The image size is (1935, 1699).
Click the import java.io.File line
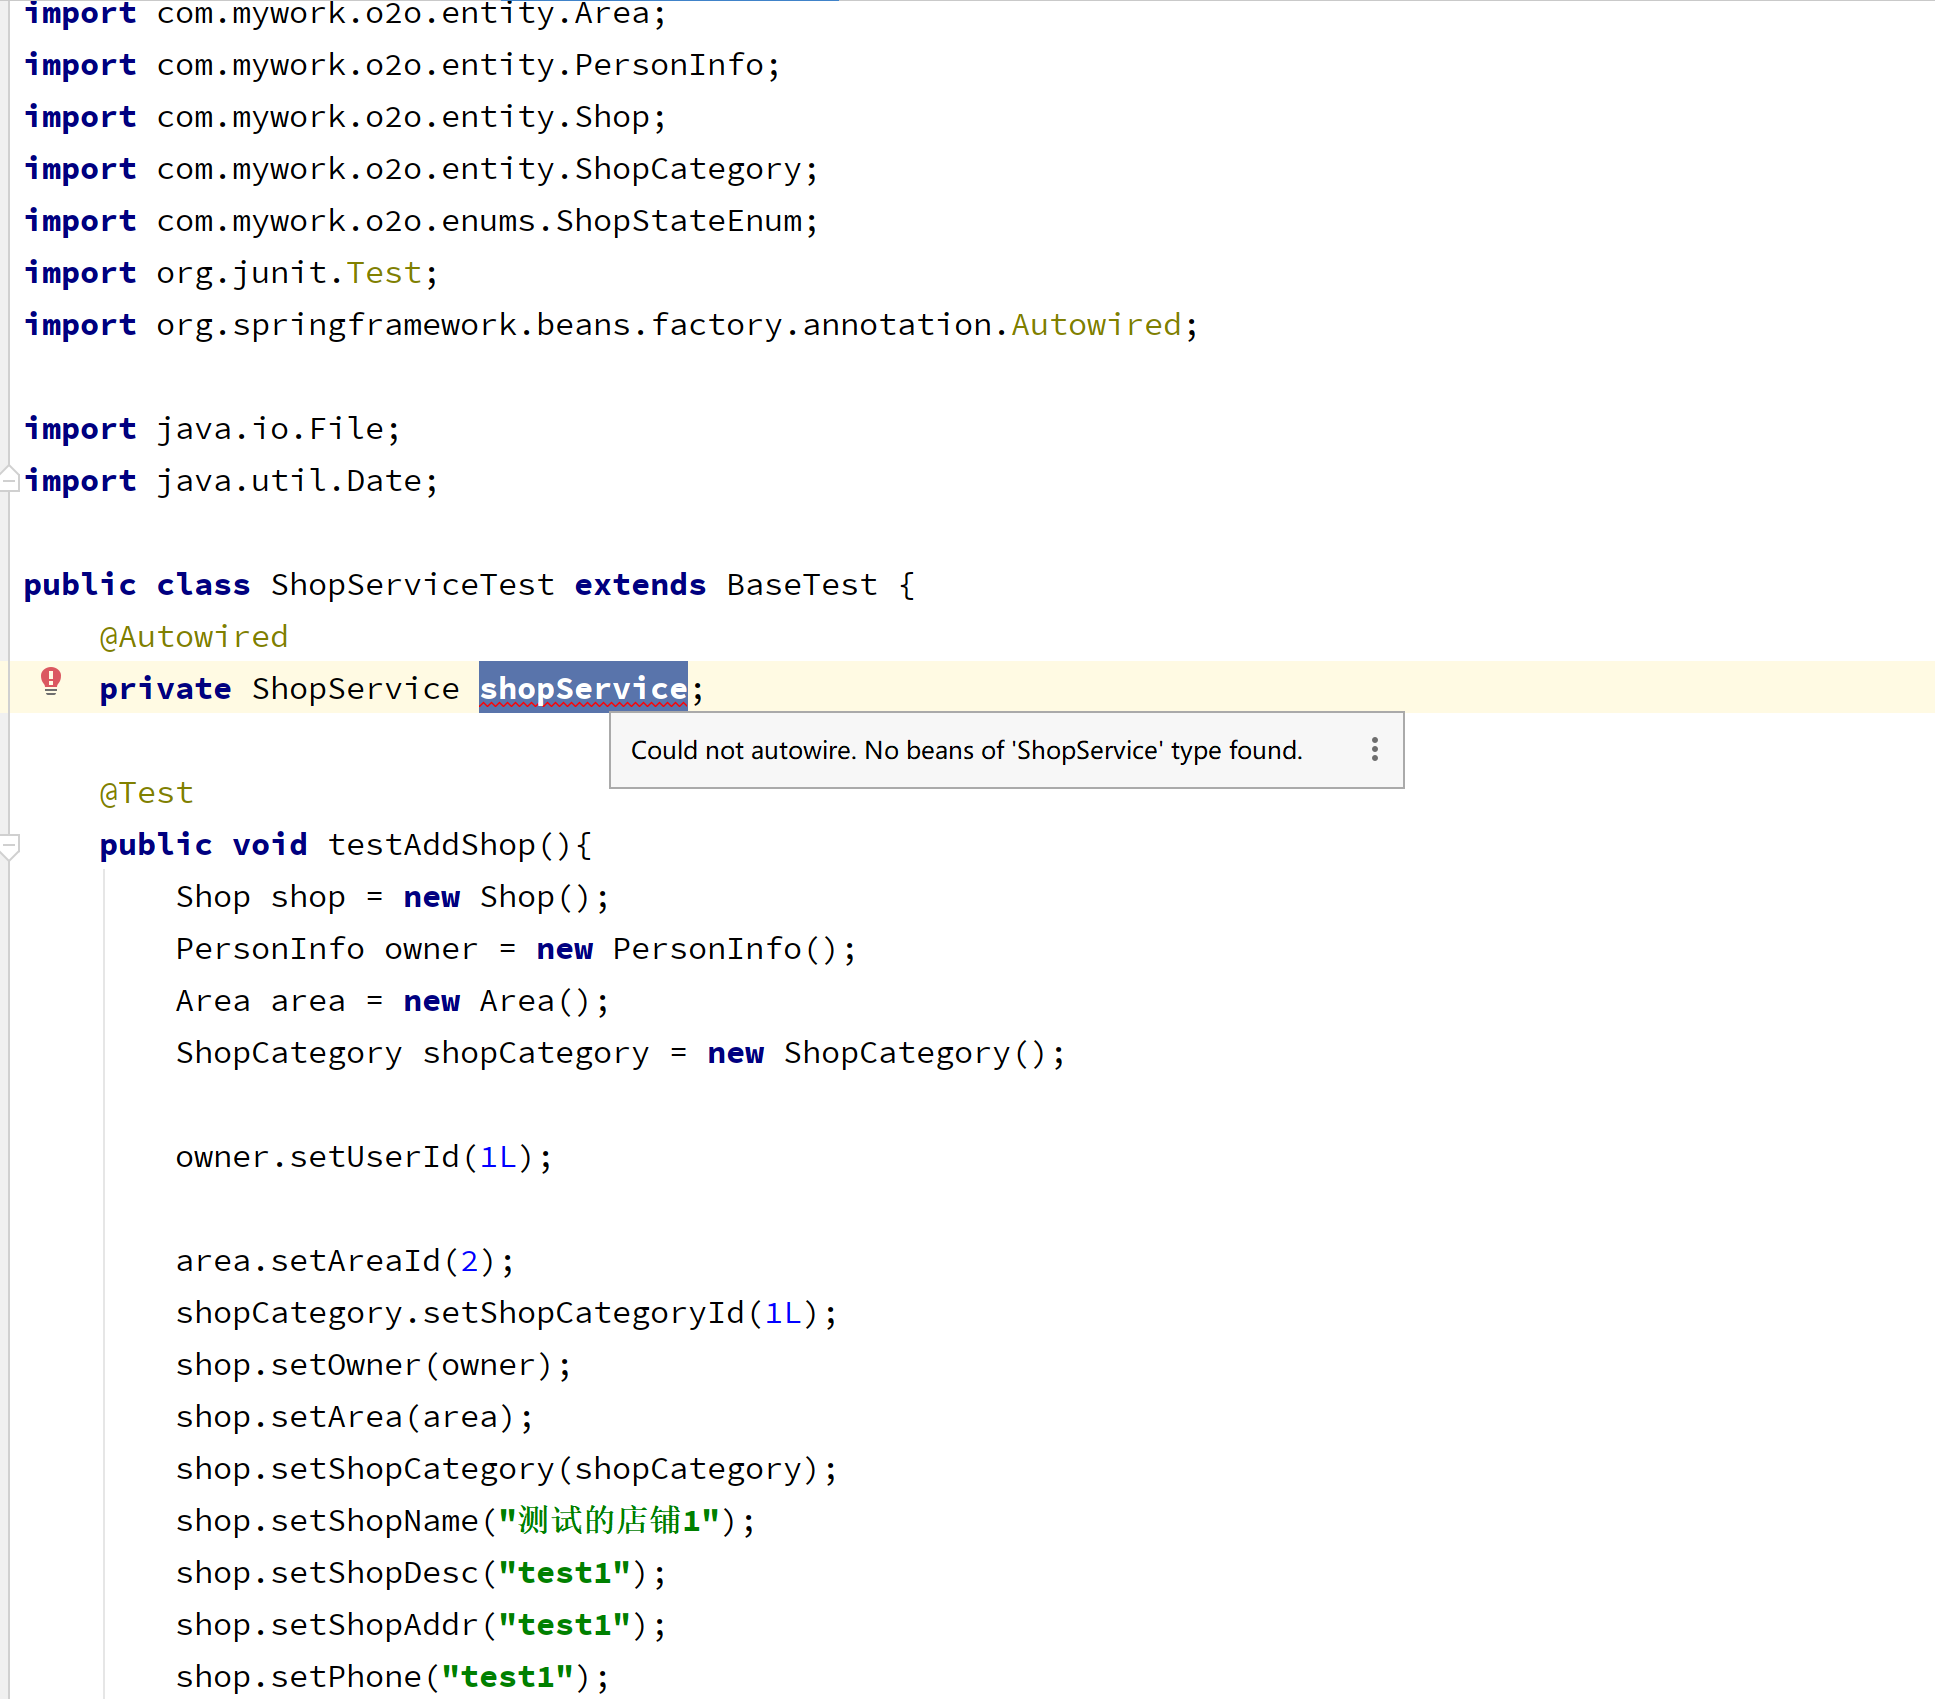212,429
